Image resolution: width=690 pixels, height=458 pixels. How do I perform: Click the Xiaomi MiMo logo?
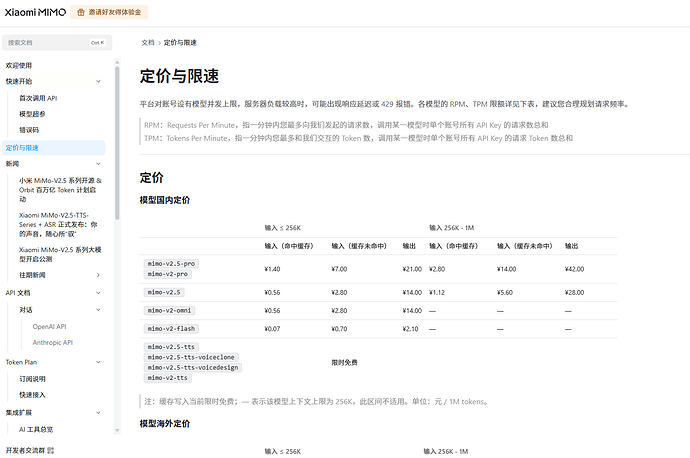35,12
